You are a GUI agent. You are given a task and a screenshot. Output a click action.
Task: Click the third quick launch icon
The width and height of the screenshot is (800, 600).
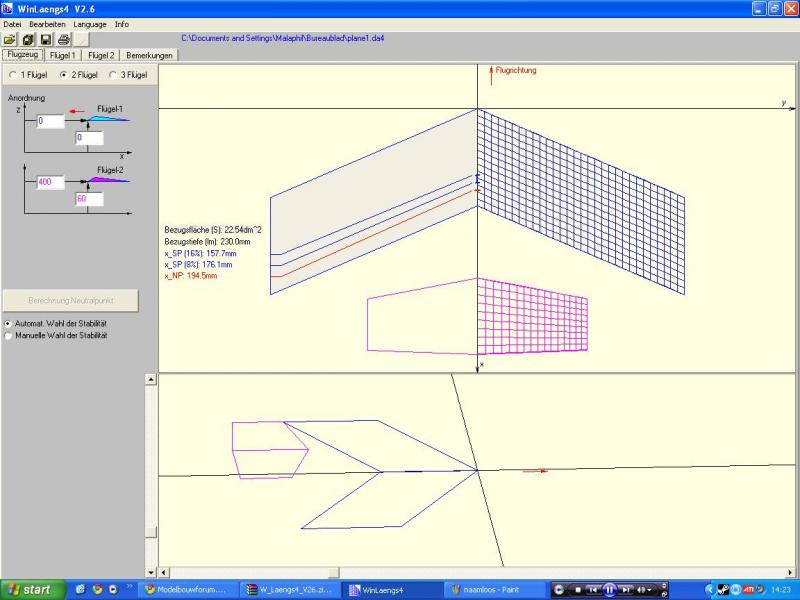[113, 590]
